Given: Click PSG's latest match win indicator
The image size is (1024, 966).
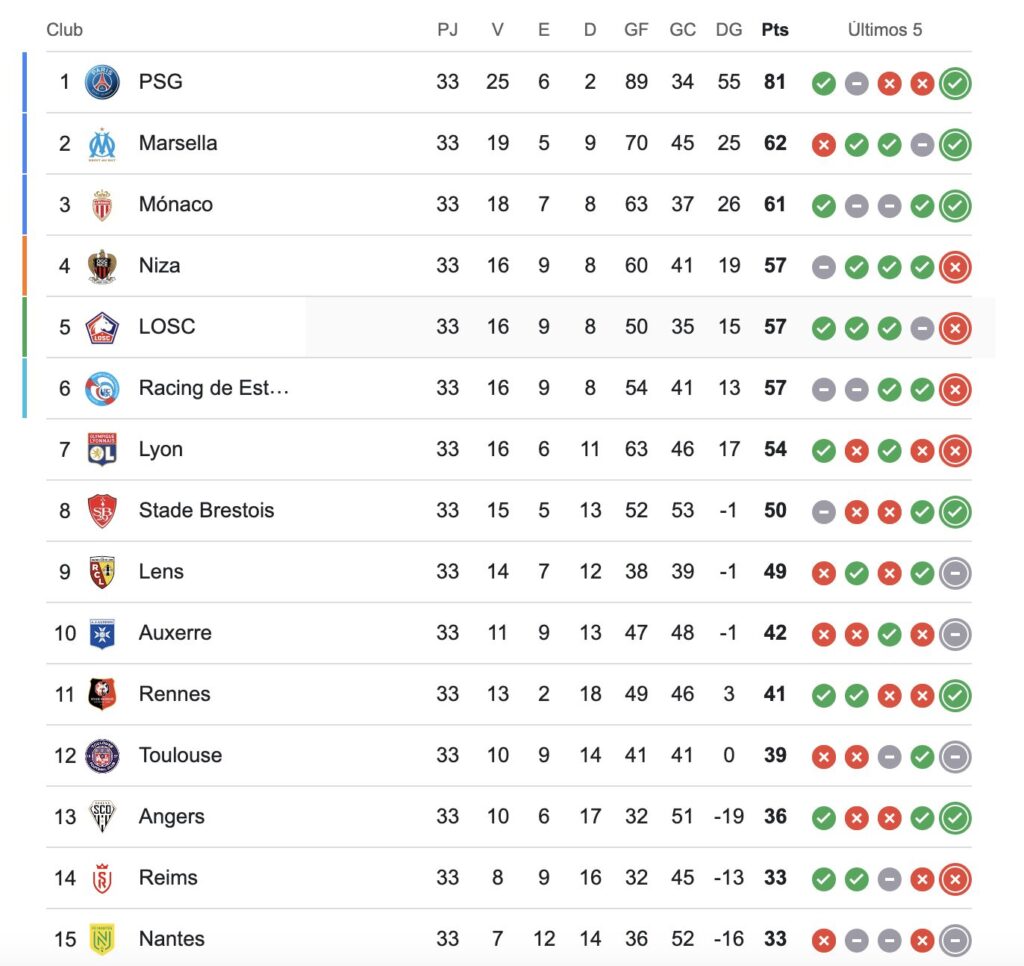Looking at the screenshot, I should point(955,83).
